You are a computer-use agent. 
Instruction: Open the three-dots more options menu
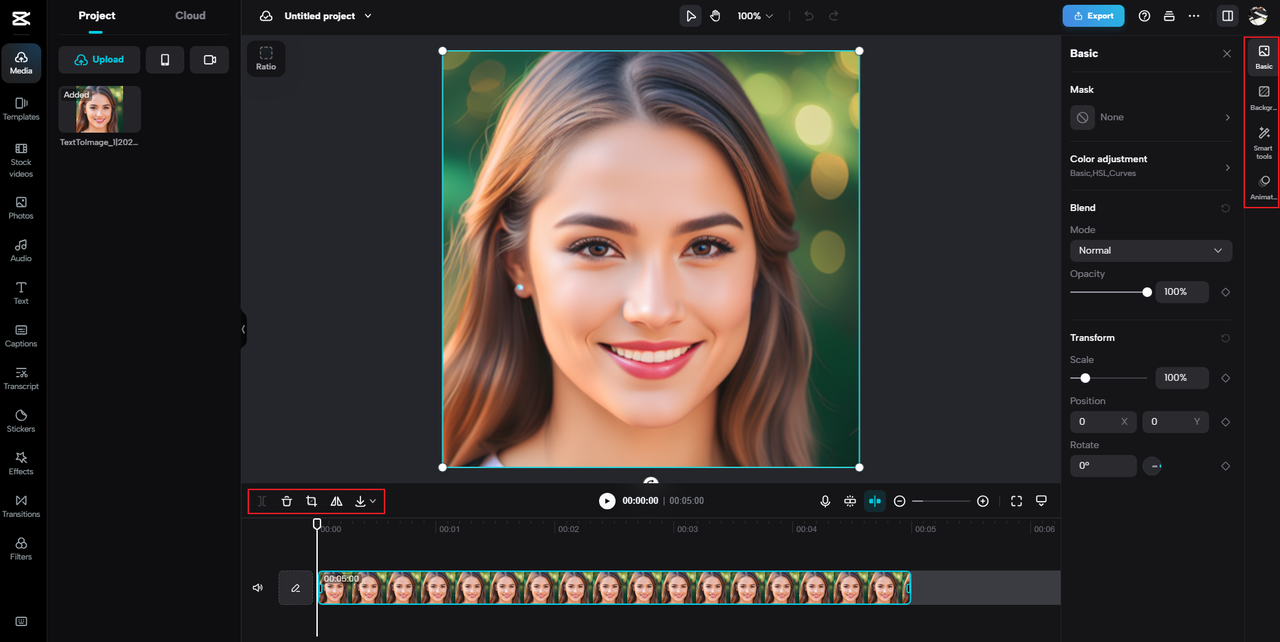pos(1194,16)
